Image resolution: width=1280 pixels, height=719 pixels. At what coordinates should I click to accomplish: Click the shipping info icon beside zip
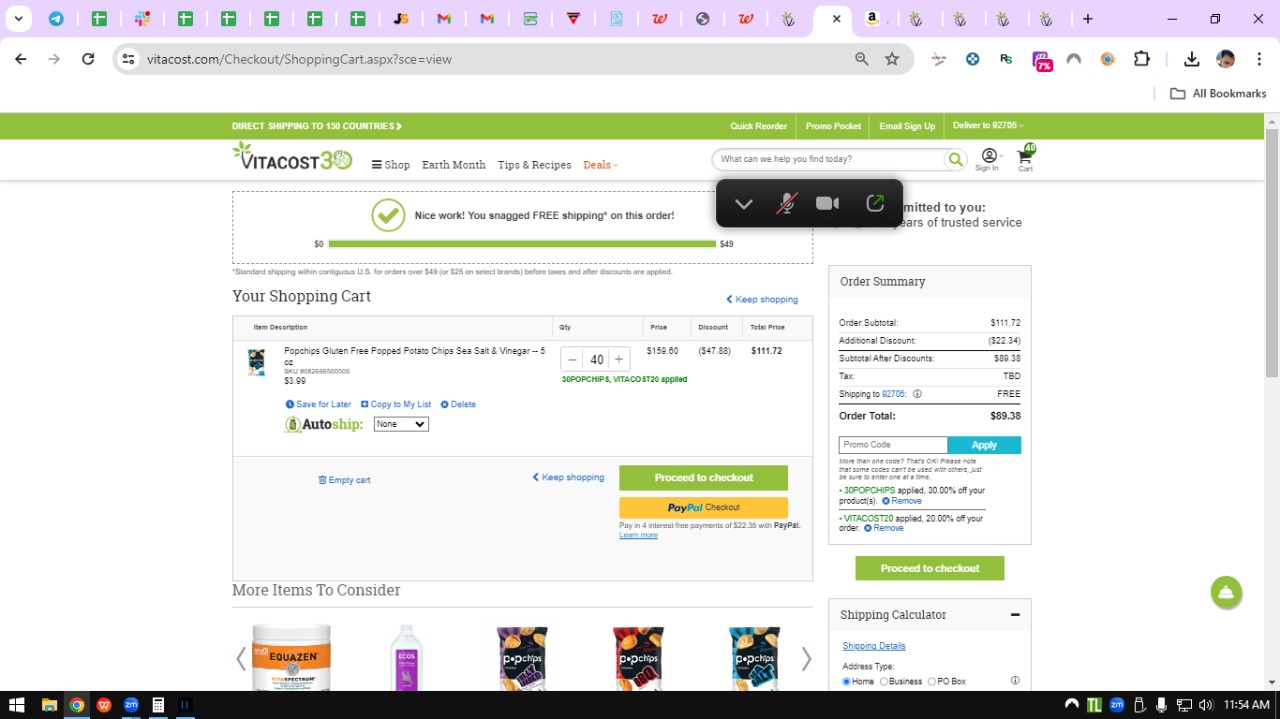tap(917, 394)
